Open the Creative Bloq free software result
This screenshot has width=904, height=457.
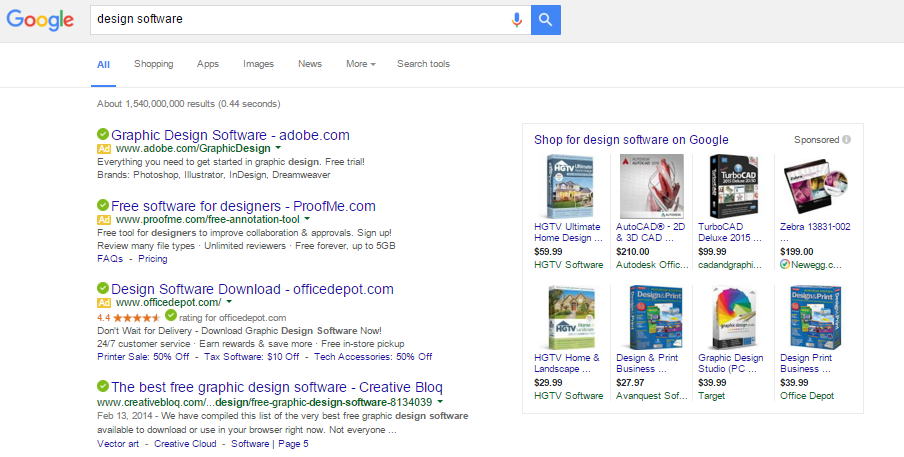click(276, 387)
